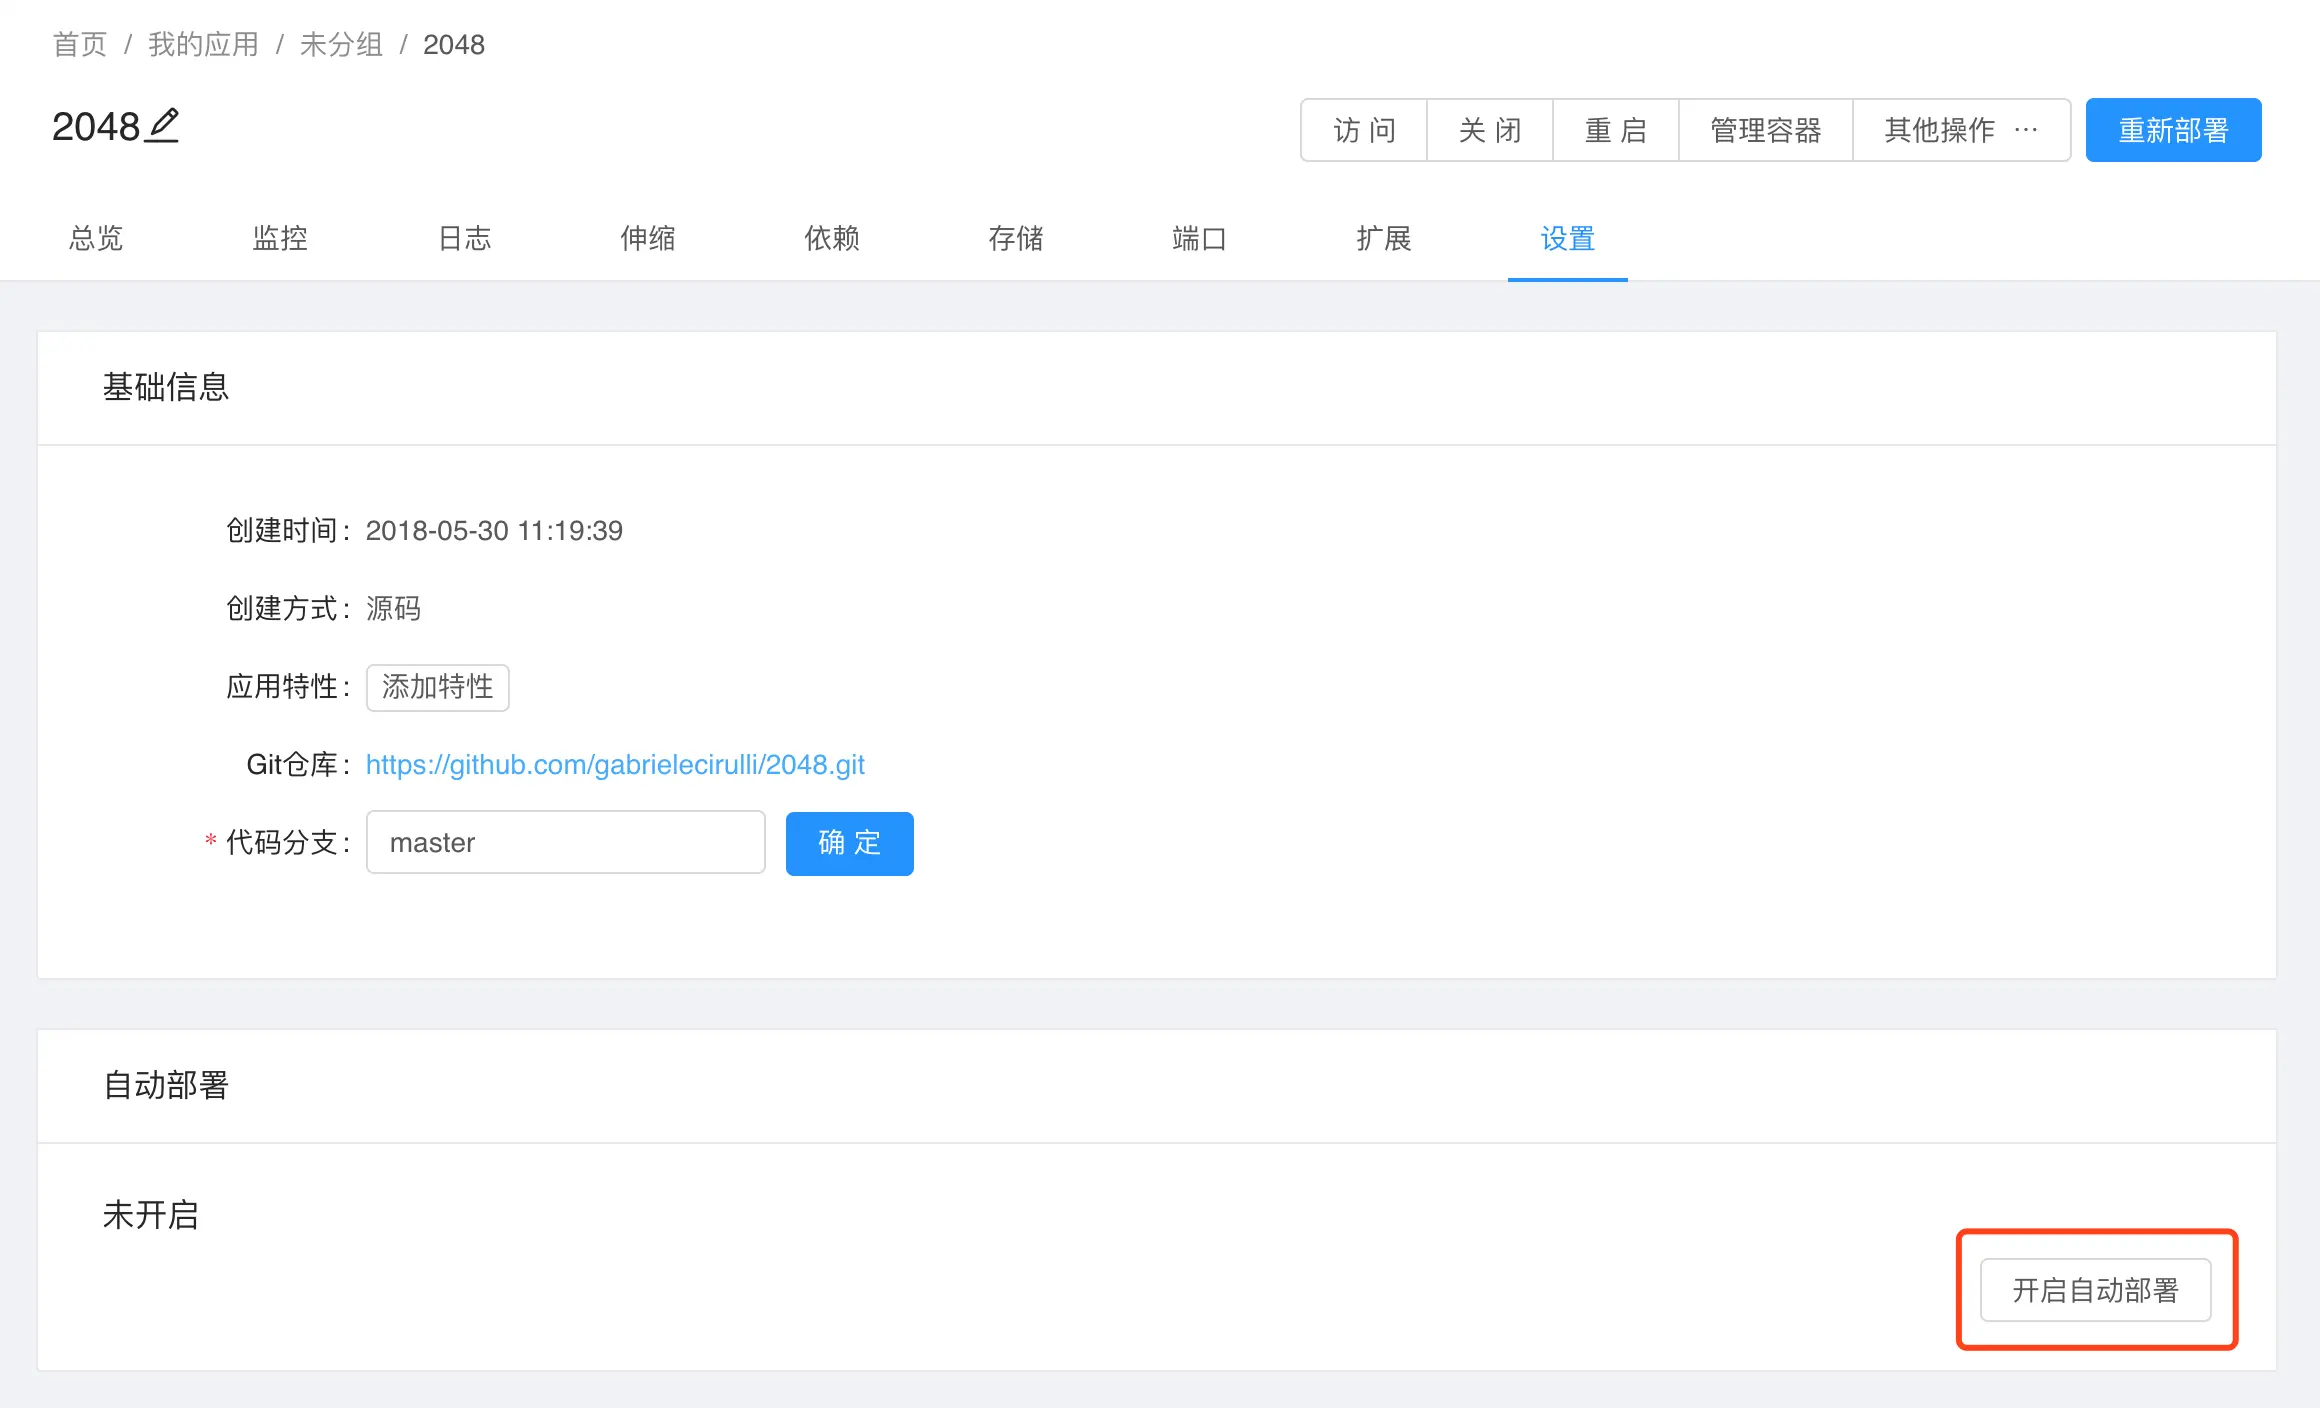Restart the app with the 重启 button
This screenshot has height=1408, width=2320.
coord(1615,130)
